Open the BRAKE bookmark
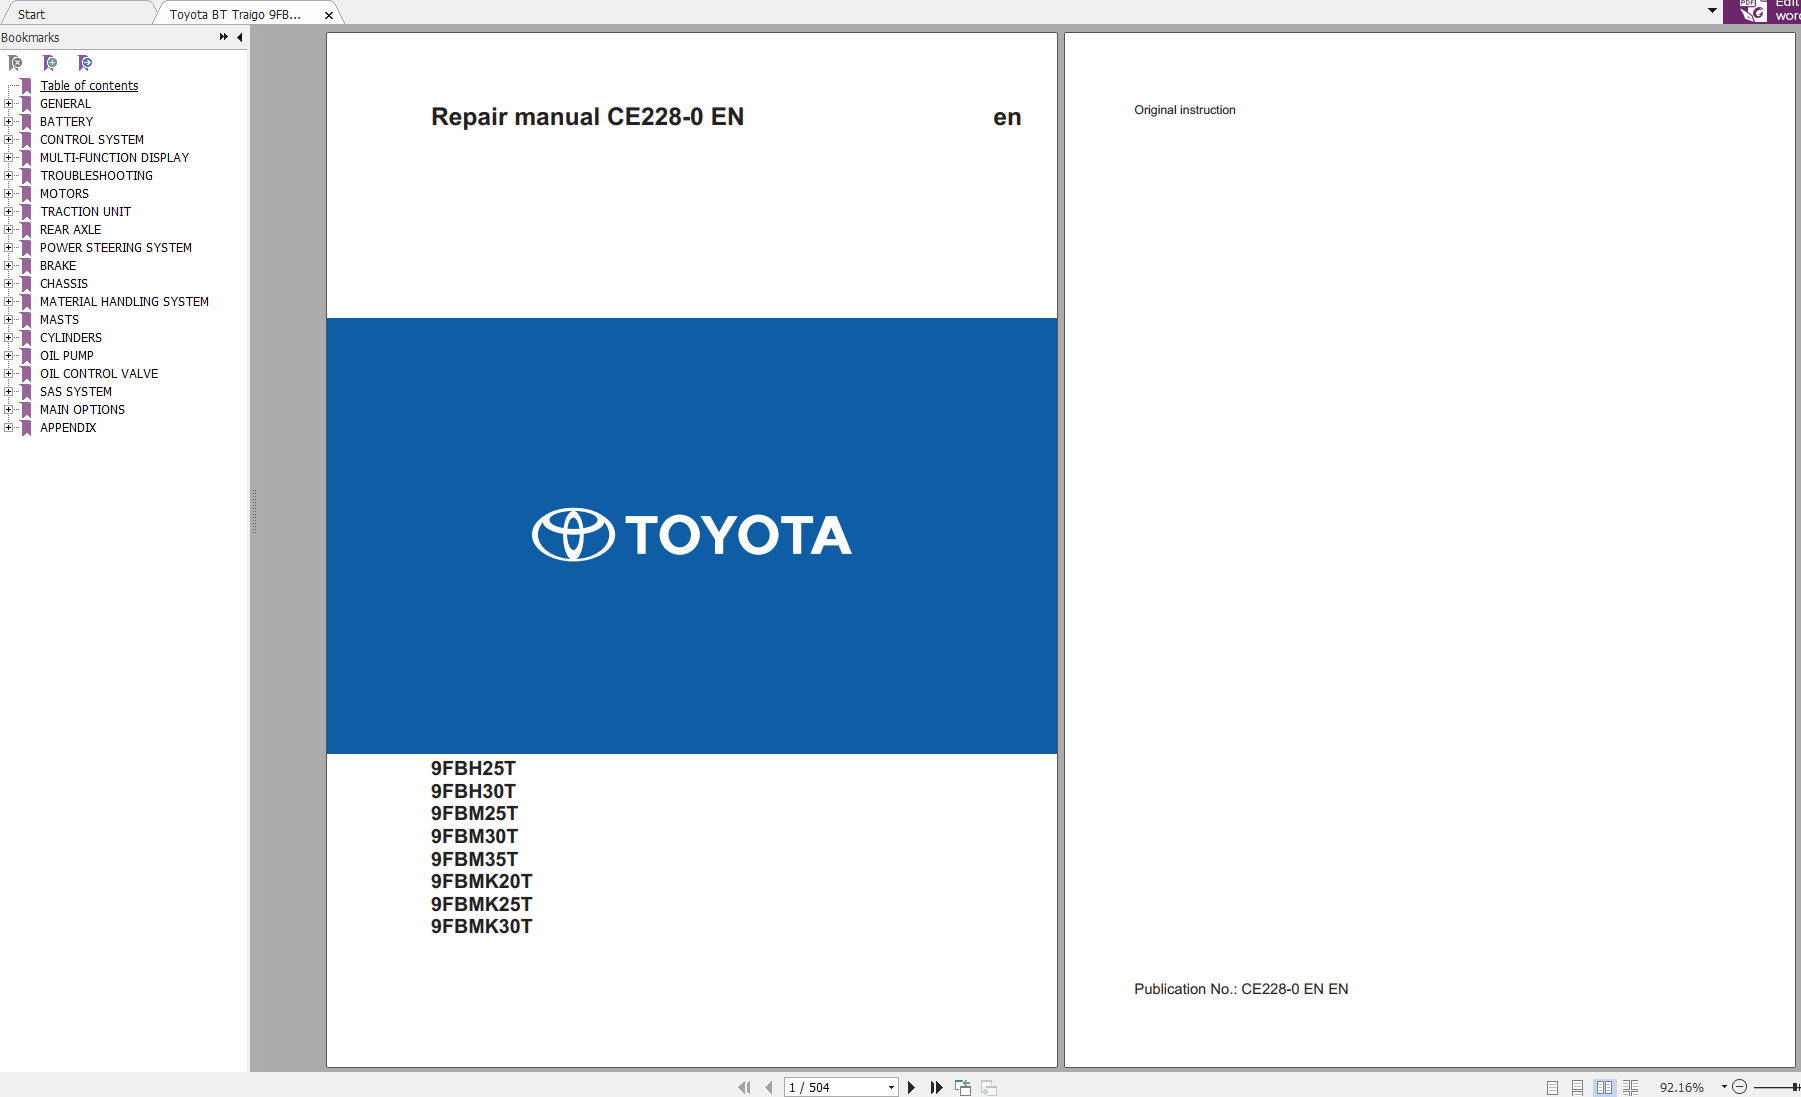 pos(58,266)
